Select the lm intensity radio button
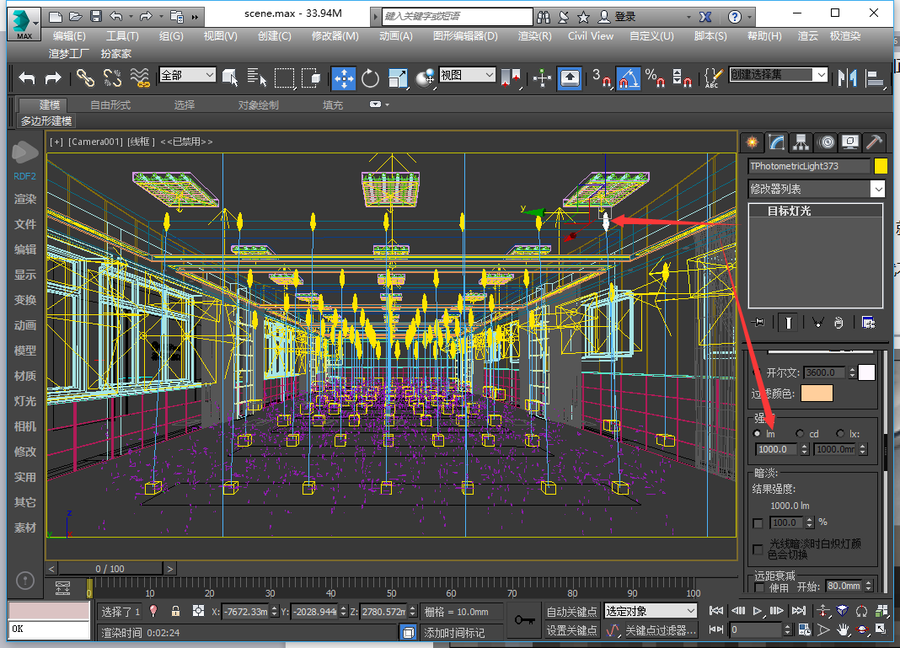 (757, 433)
